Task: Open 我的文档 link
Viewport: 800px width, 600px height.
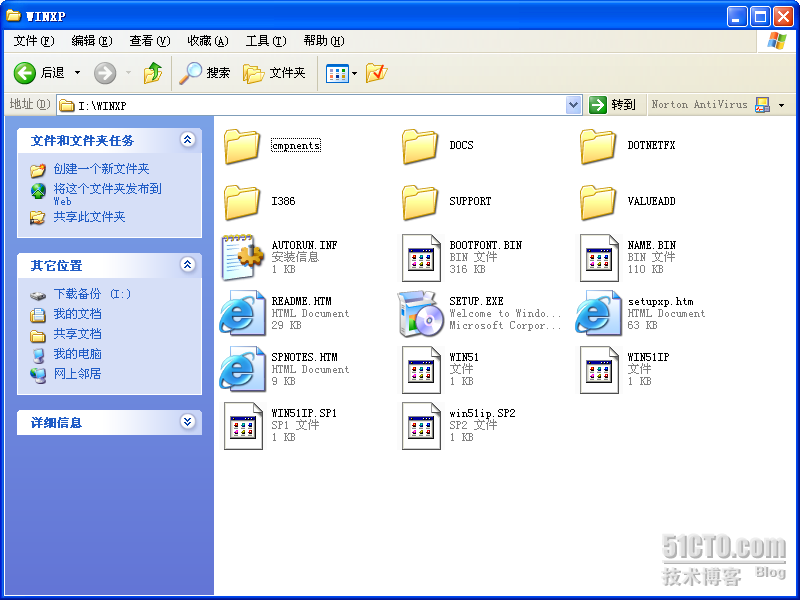Action: click(78, 314)
